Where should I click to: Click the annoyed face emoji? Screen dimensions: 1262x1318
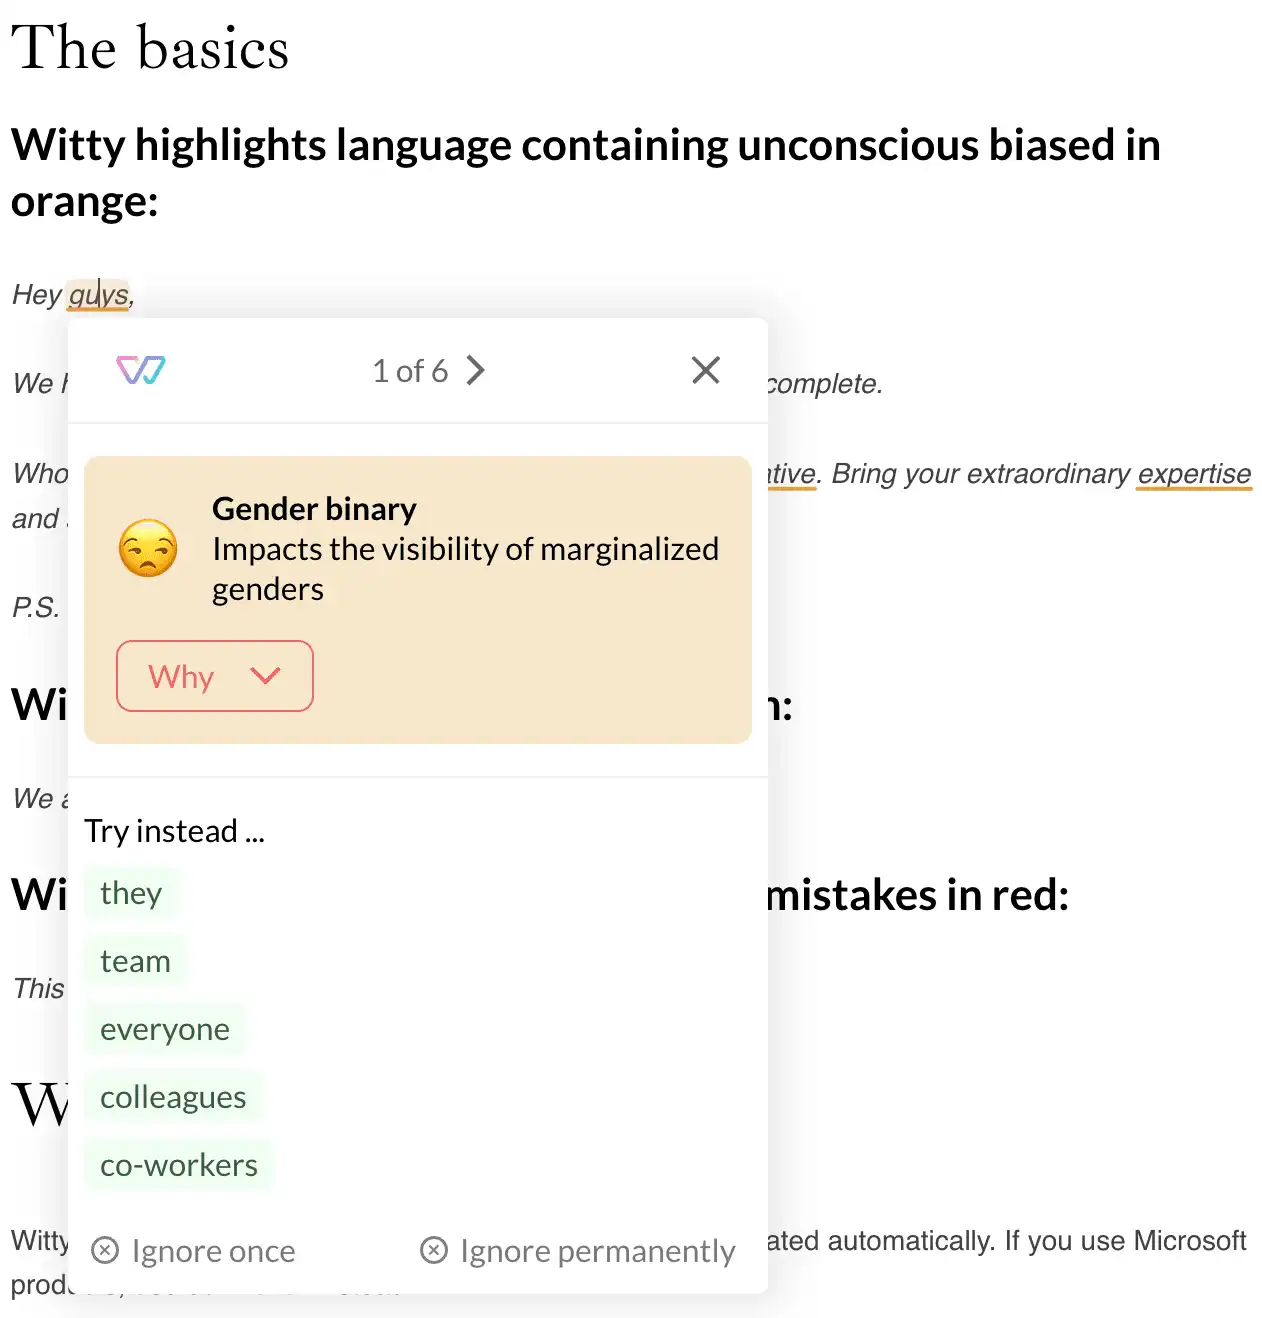148,549
